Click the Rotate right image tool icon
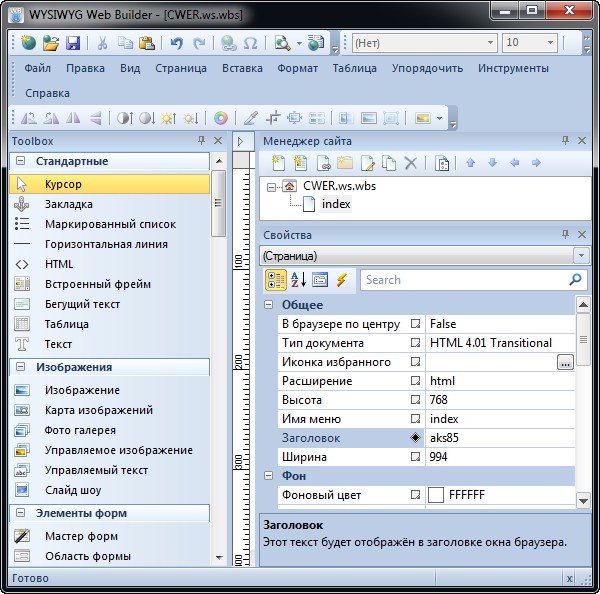 (51, 118)
